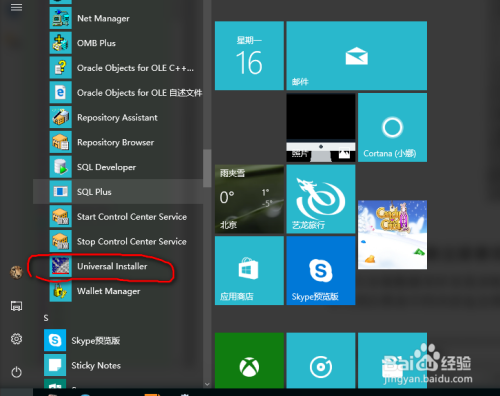Screen dimensions: 500x396
Task: Open the 艺龙旅行 tile
Action: tap(321, 199)
